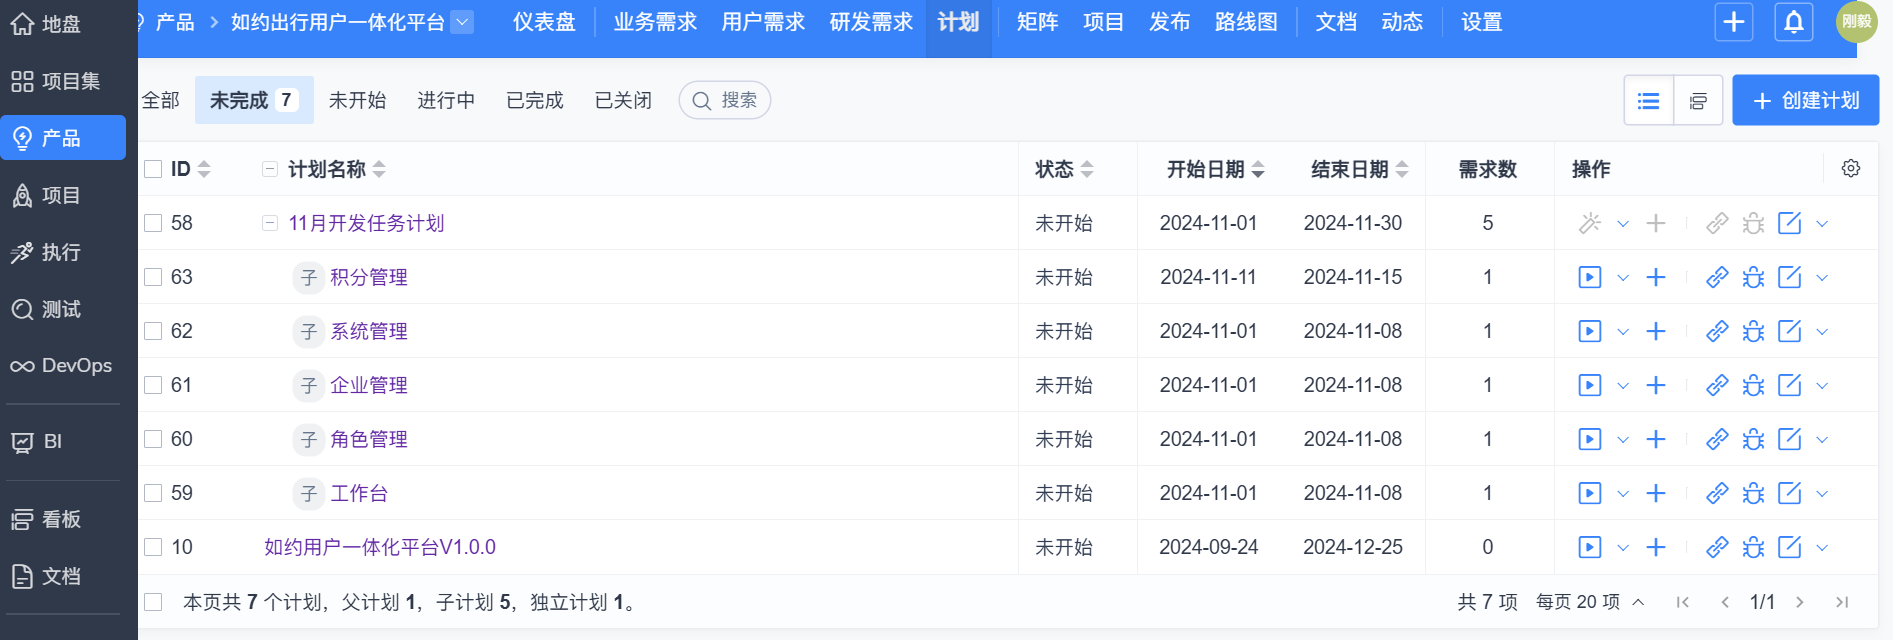The image size is (1893, 640).
Task: Click the 搜索 search box
Action: (x=725, y=100)
